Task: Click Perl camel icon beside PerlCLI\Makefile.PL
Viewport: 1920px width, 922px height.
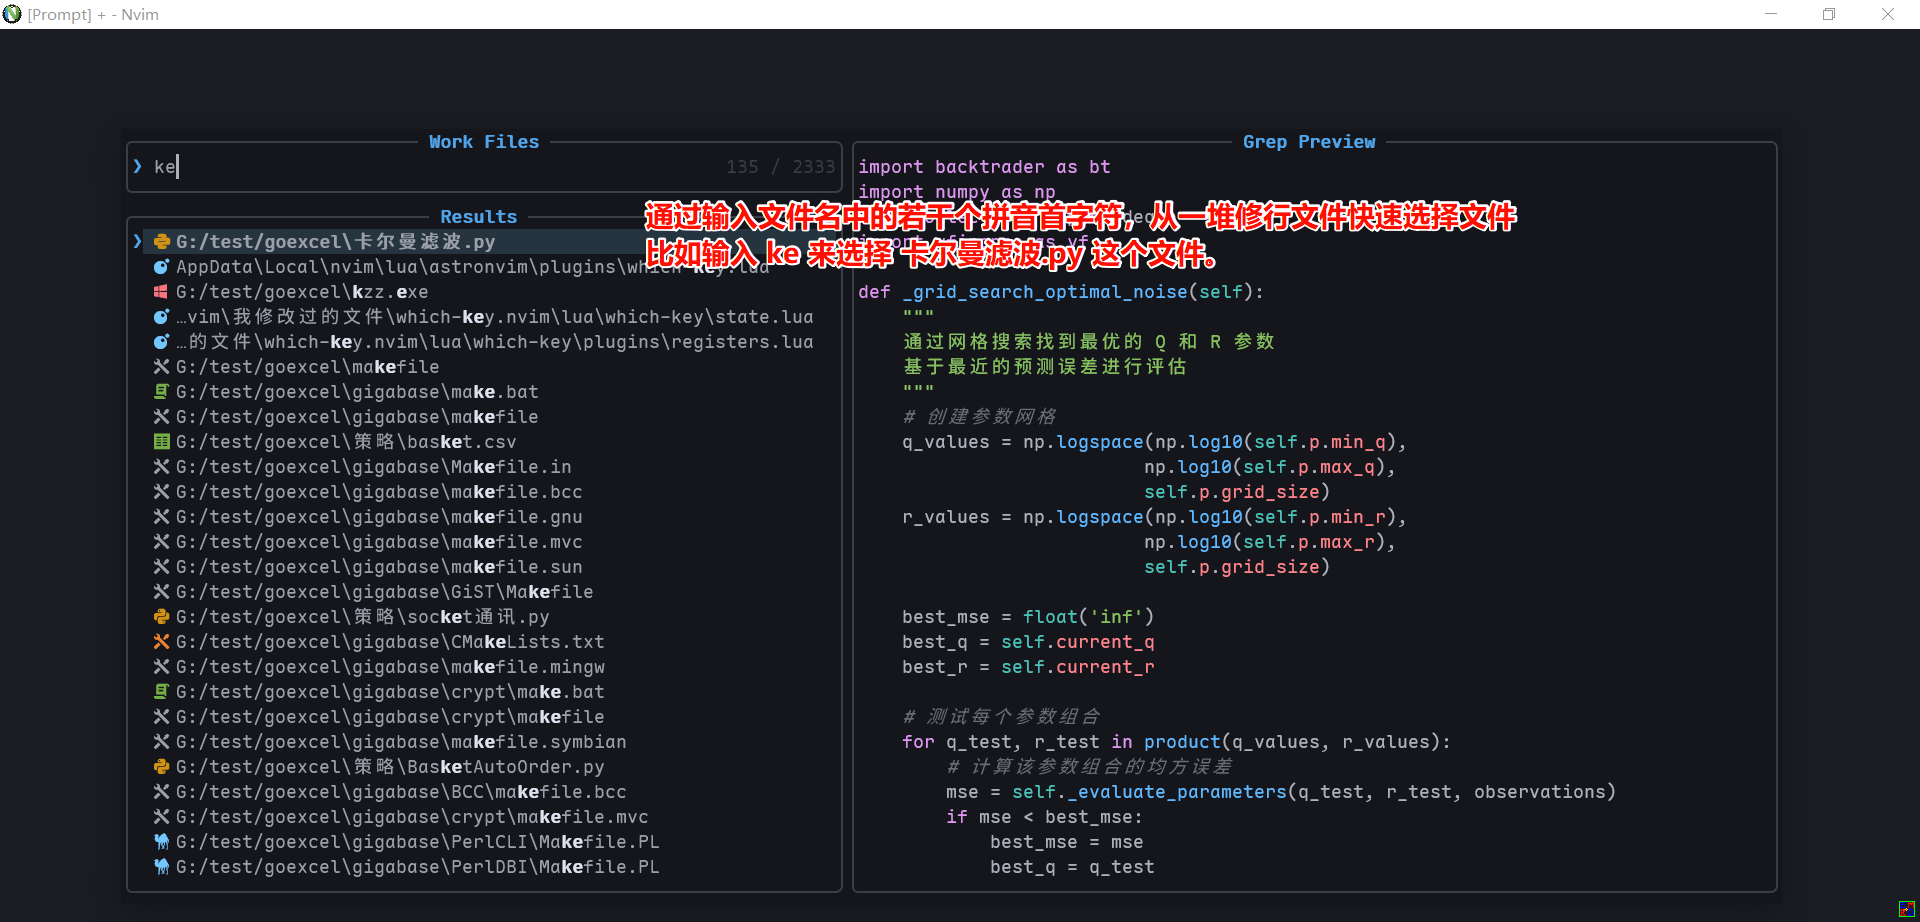Action: [161, 842]
